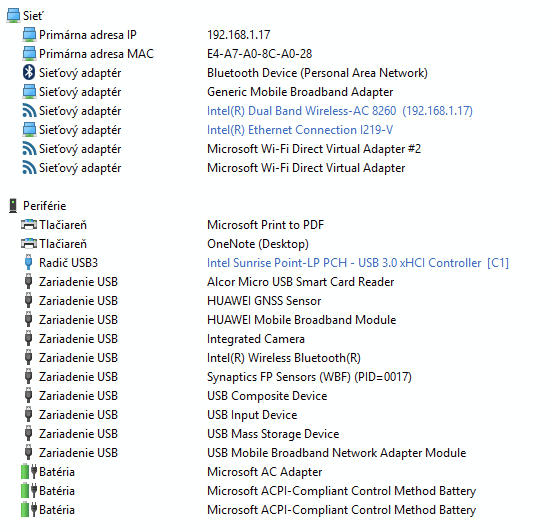Viewport: 553px width, 532px height.
Task: Click the icon of the Generic Mobile Broadband row
Action: 29,92
